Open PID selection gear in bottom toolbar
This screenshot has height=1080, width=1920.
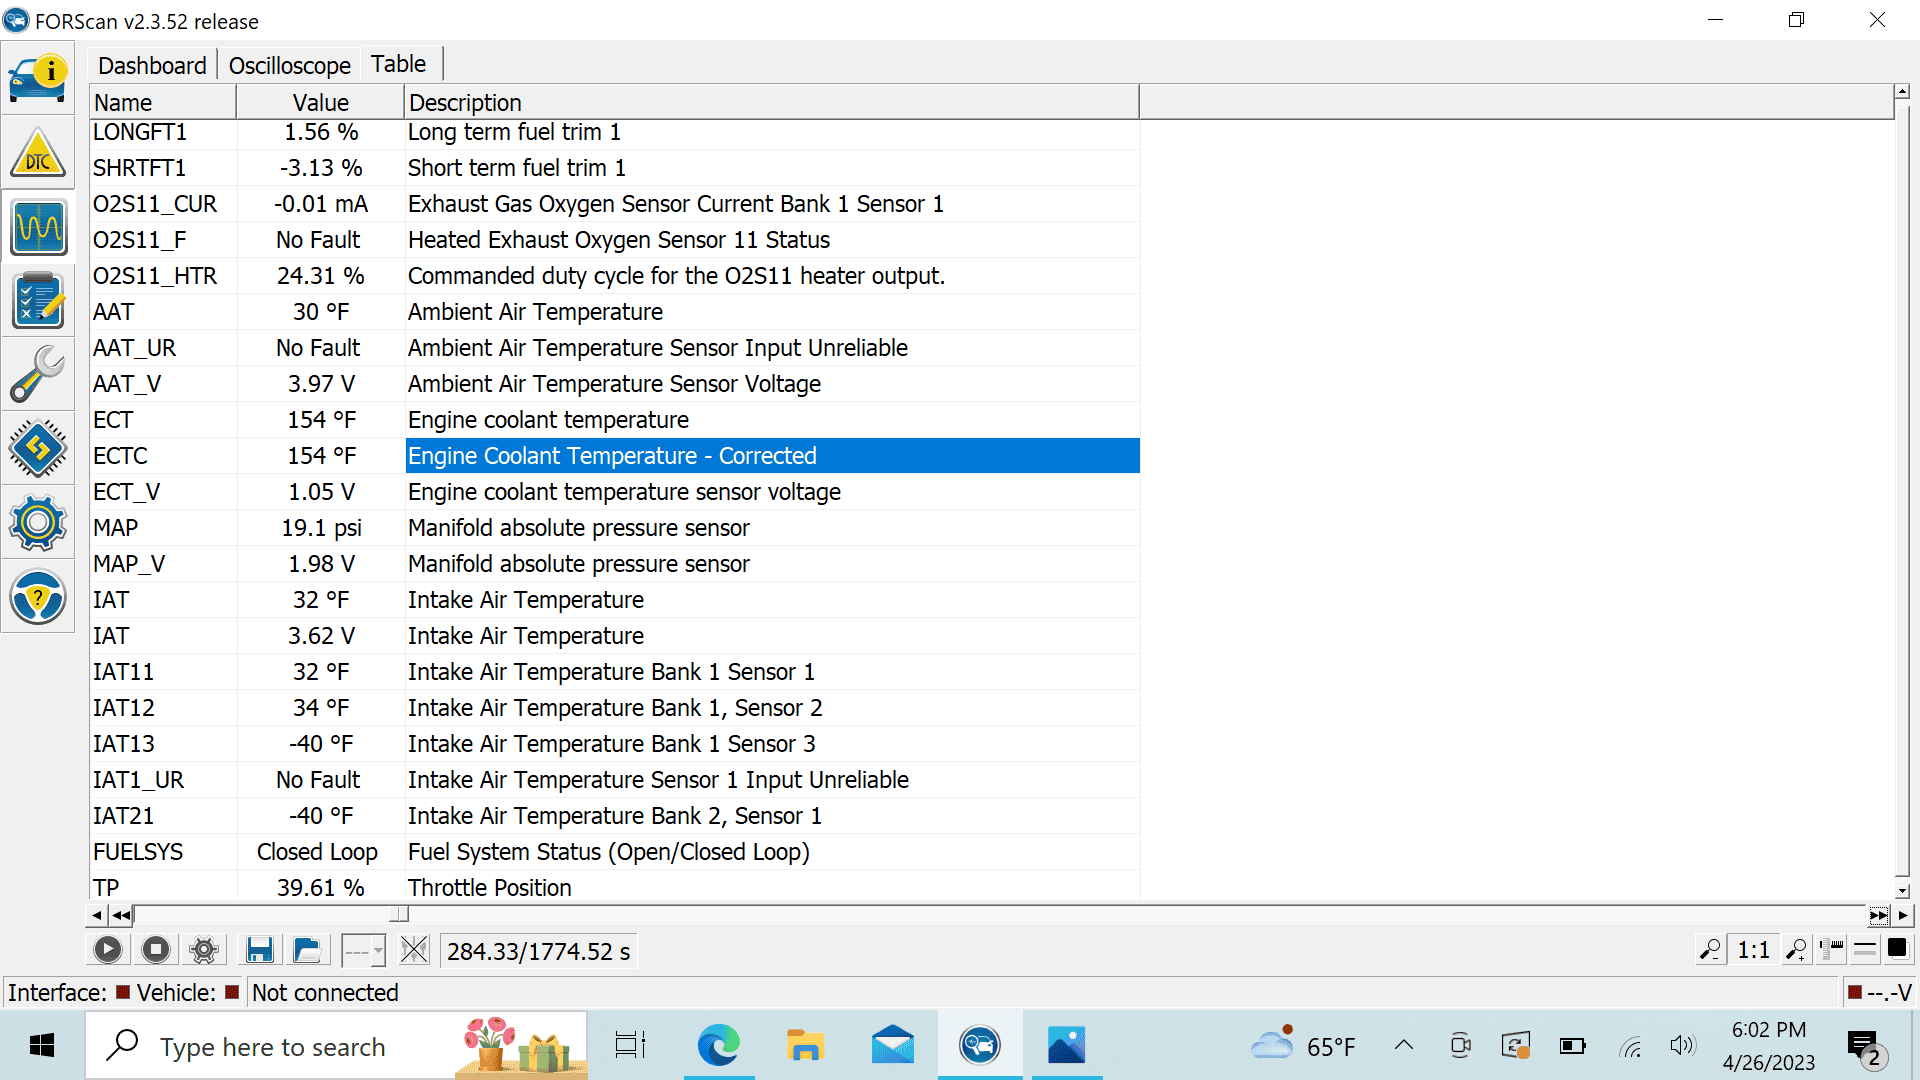pos(204,950)
